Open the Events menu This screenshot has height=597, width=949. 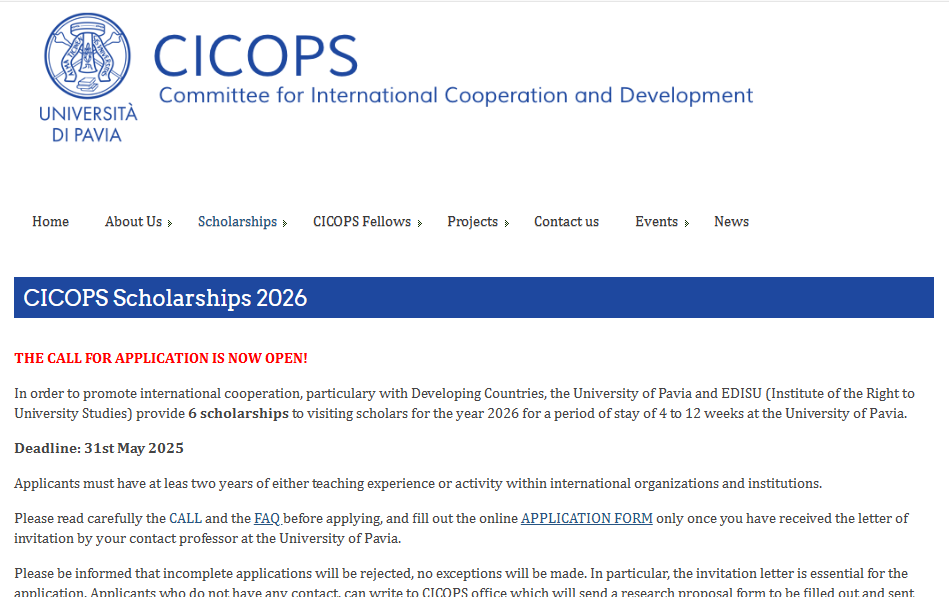(x=656, y=222)
